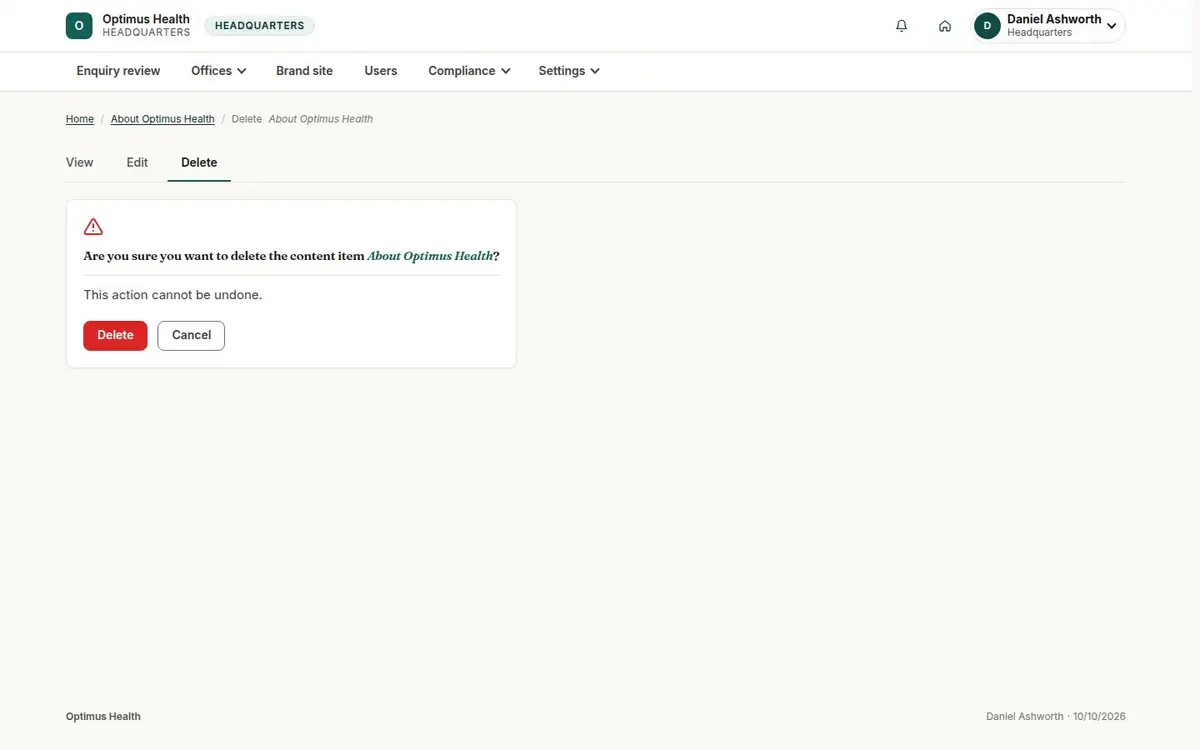The width and height of the screenshot is (1200, 750).
Task: Expand the Offices dropdown menu
Action: [x=219, y=71]
